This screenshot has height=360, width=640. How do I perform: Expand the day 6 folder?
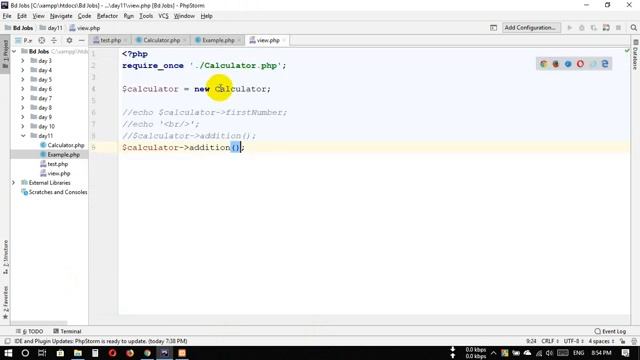point(23,89)
